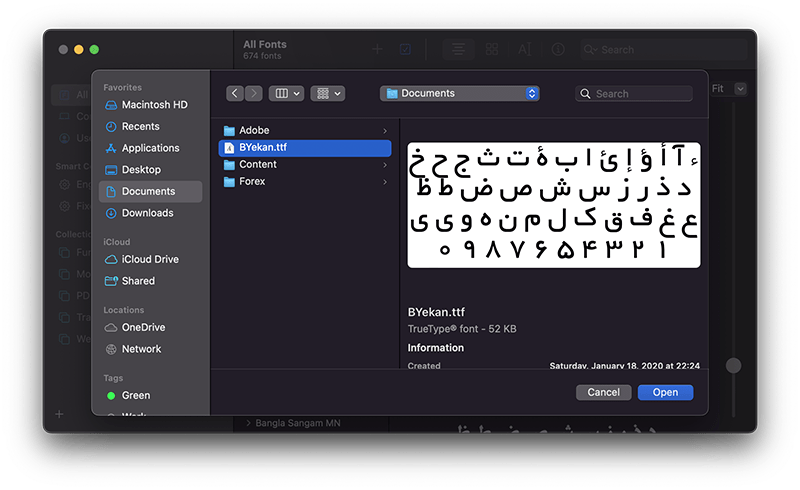Go forward with the right chevron button
The width and height of the screenshot is (800, 490).
254,93
